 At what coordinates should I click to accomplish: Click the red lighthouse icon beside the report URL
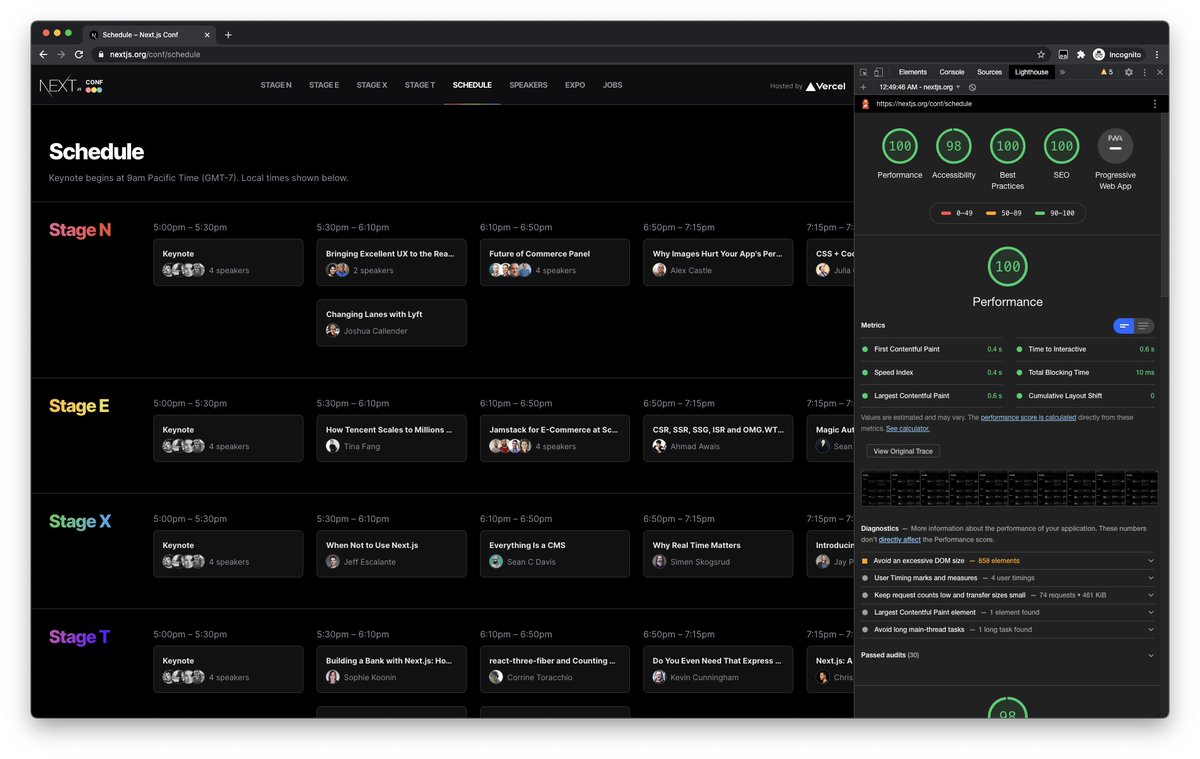[x=864, y=102]
